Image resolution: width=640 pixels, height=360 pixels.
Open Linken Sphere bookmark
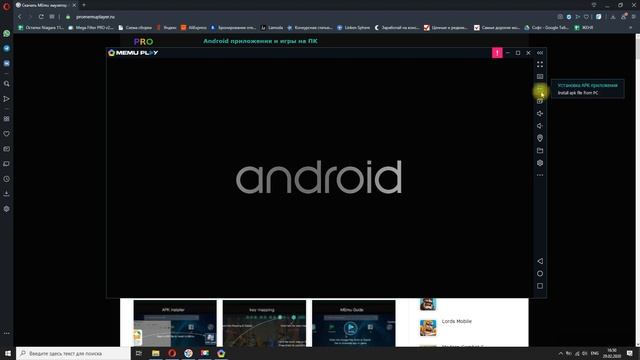coord(353,28)
